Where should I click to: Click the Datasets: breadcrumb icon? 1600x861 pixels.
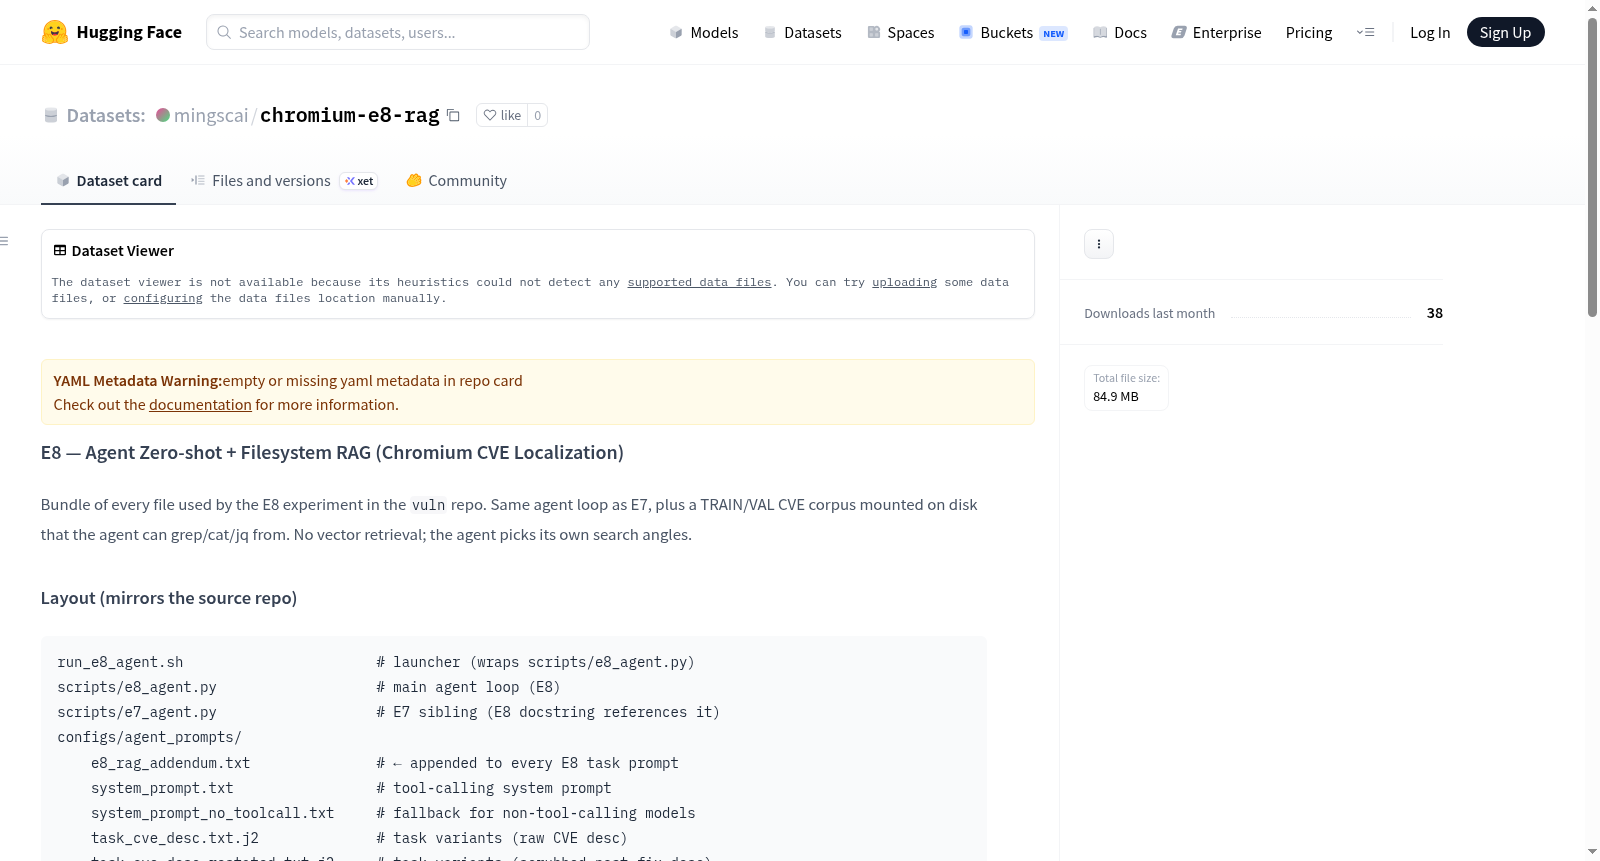click(51, 115)
